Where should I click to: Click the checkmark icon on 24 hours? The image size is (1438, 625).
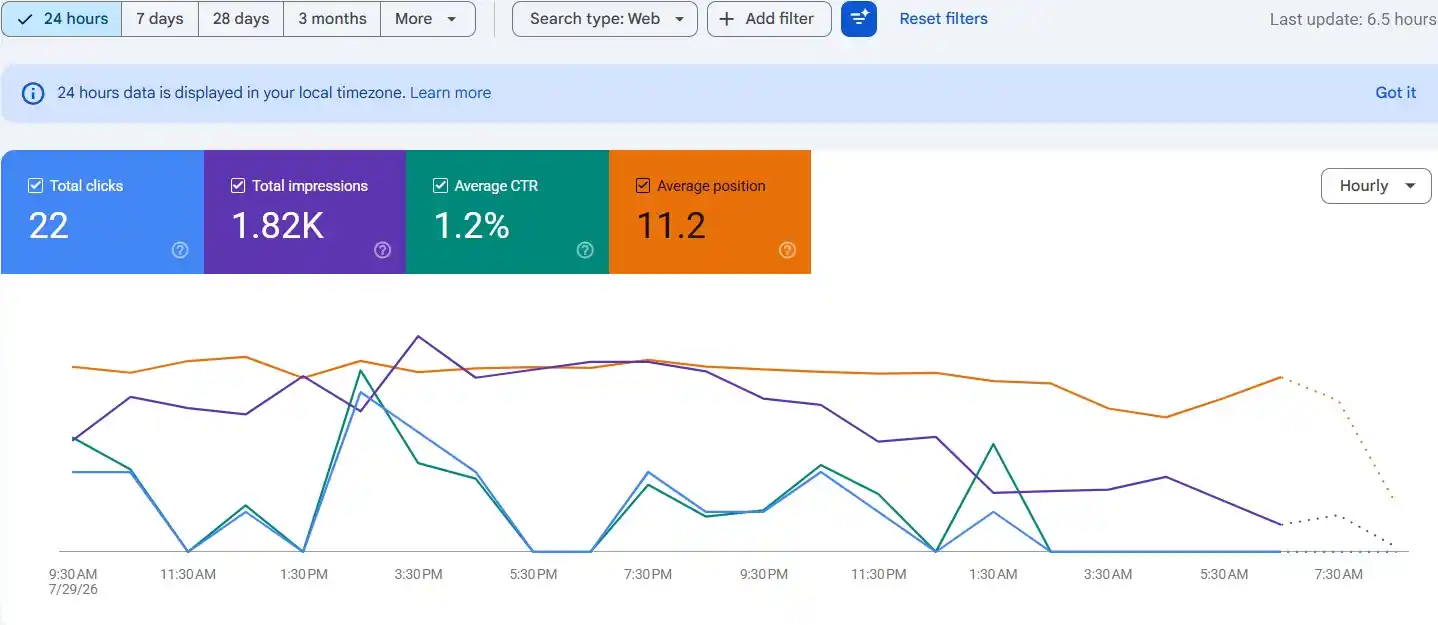click(26, 19)
